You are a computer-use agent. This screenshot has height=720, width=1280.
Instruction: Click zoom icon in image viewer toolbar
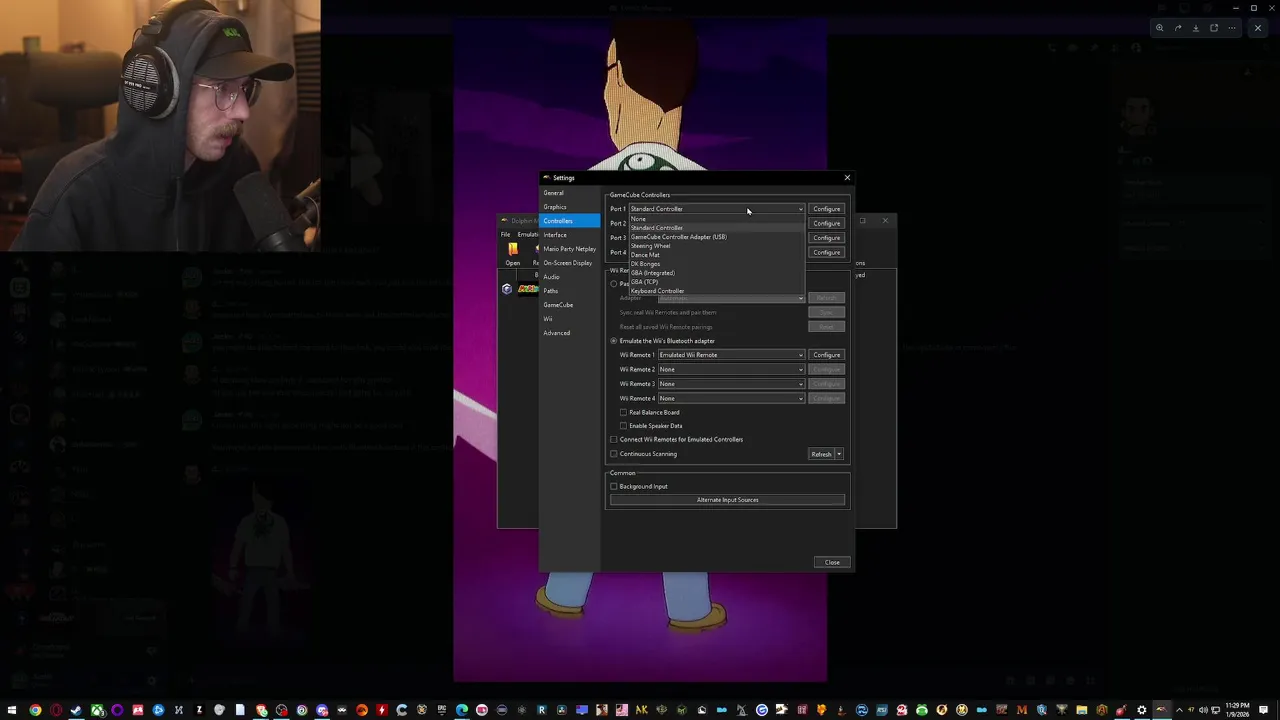click(1159, 28)
